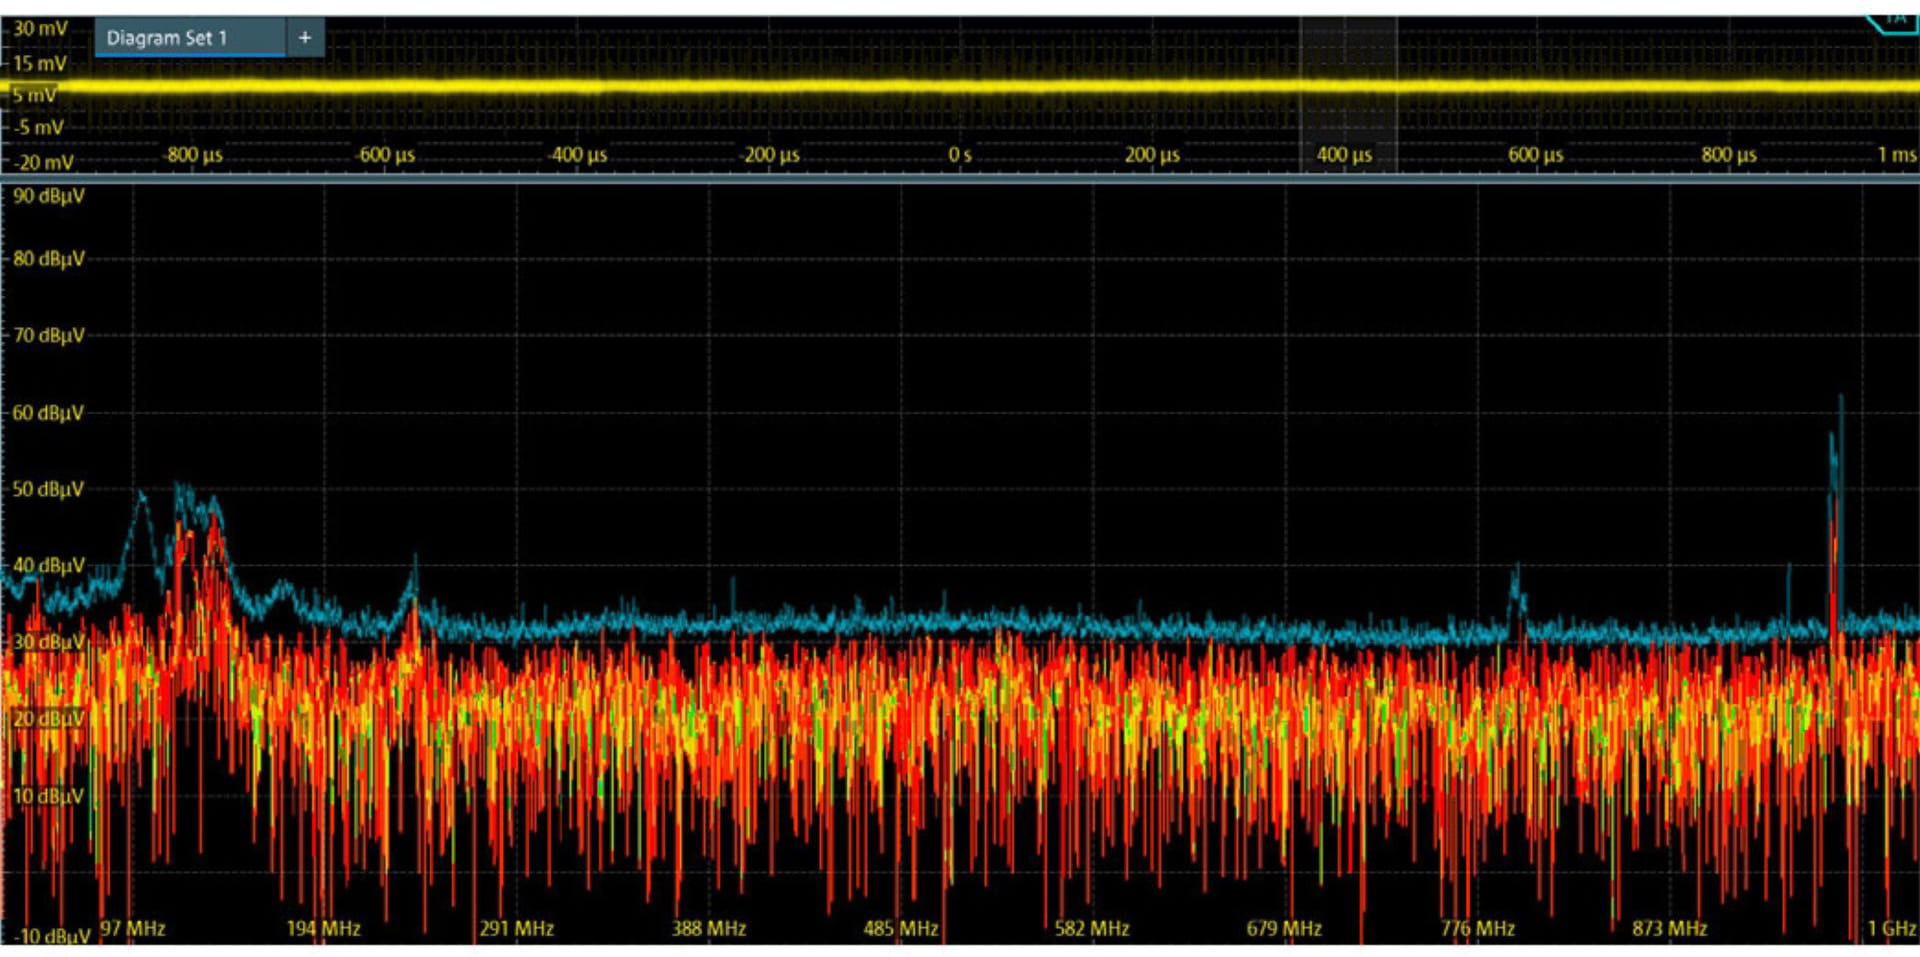Click the 30 mV vertical scale label
Image resolution: width=1920 pixels, height=957 pixels.
(40, 28)
